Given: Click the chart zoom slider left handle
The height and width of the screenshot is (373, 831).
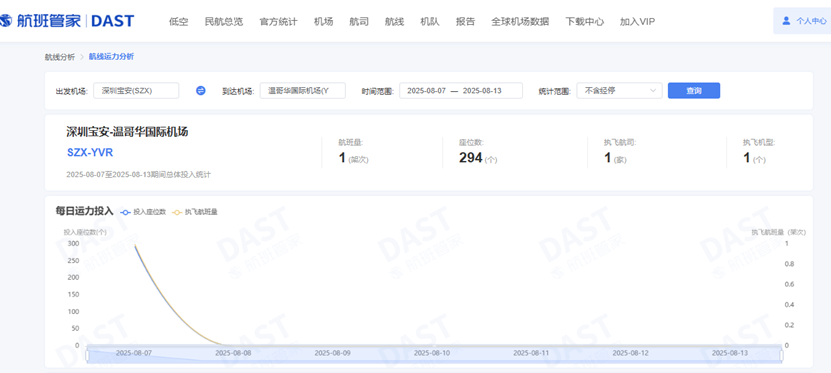Looking at the screenshot, I should tap(87, 355).
